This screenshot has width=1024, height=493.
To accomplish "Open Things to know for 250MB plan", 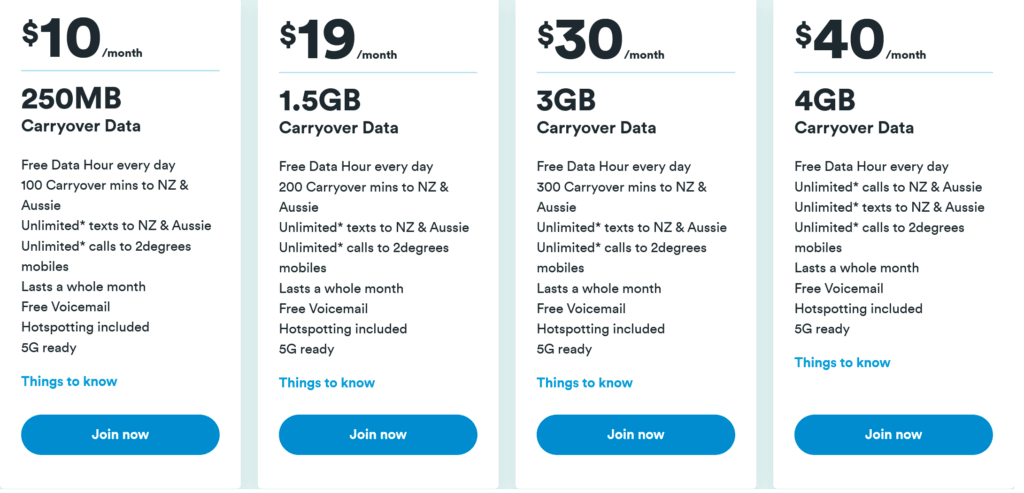I will click(x=69, y=381).
